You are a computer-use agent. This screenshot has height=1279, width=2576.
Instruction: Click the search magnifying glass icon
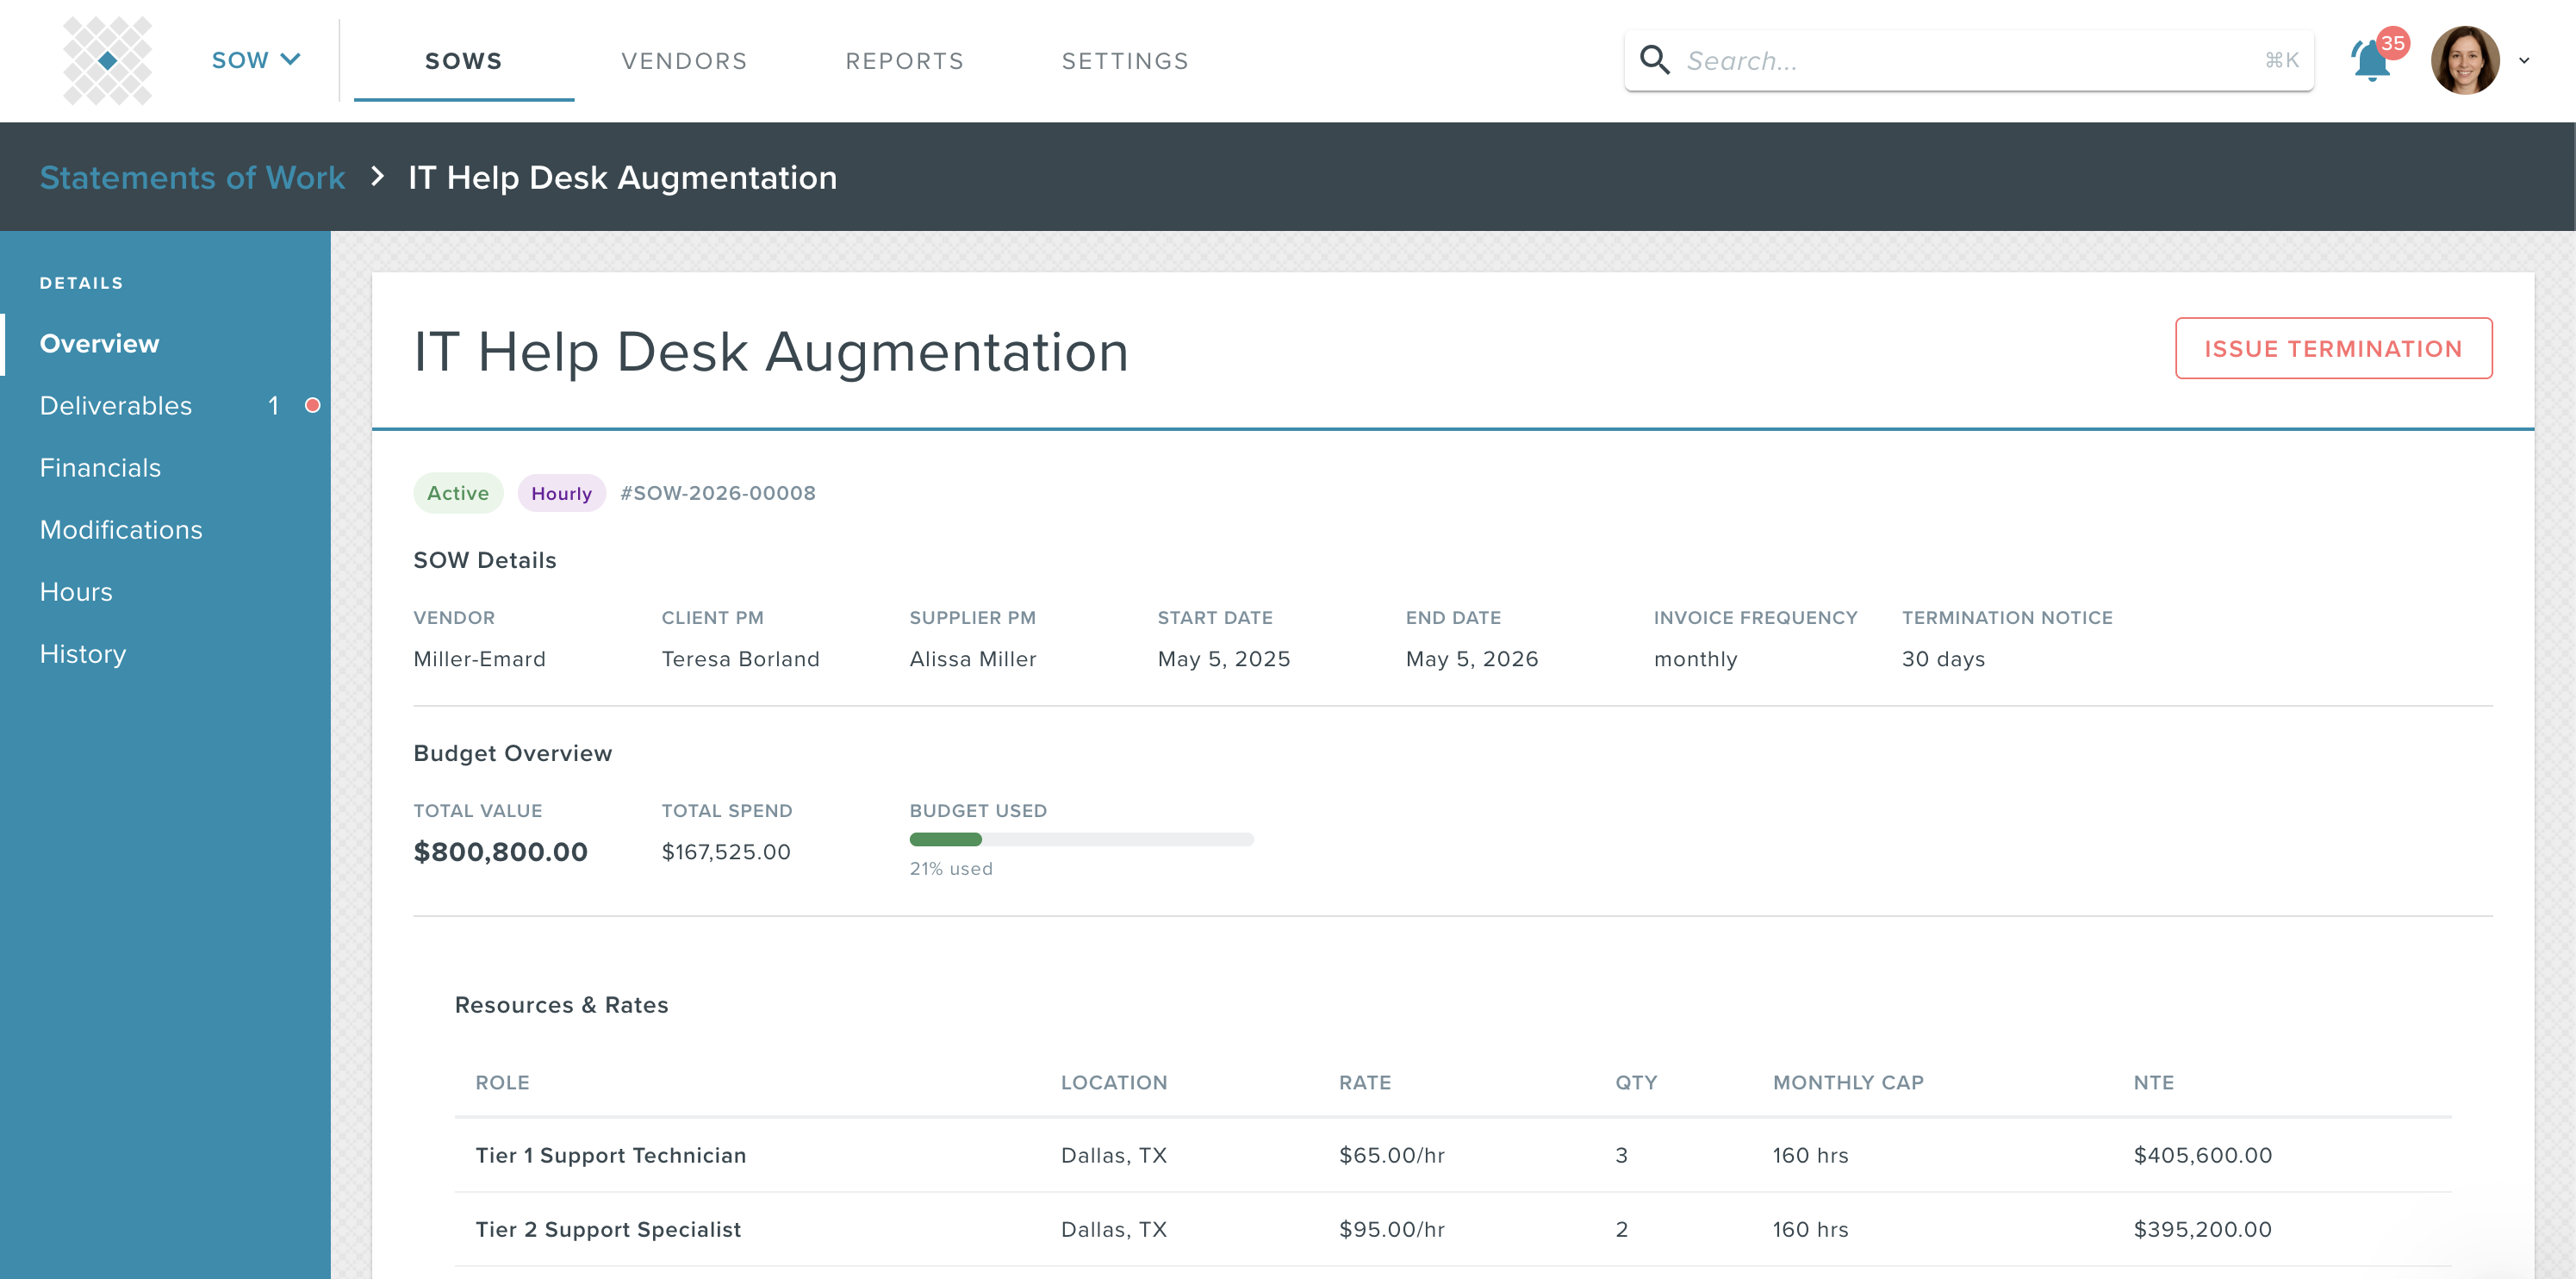pos(1654,60)
